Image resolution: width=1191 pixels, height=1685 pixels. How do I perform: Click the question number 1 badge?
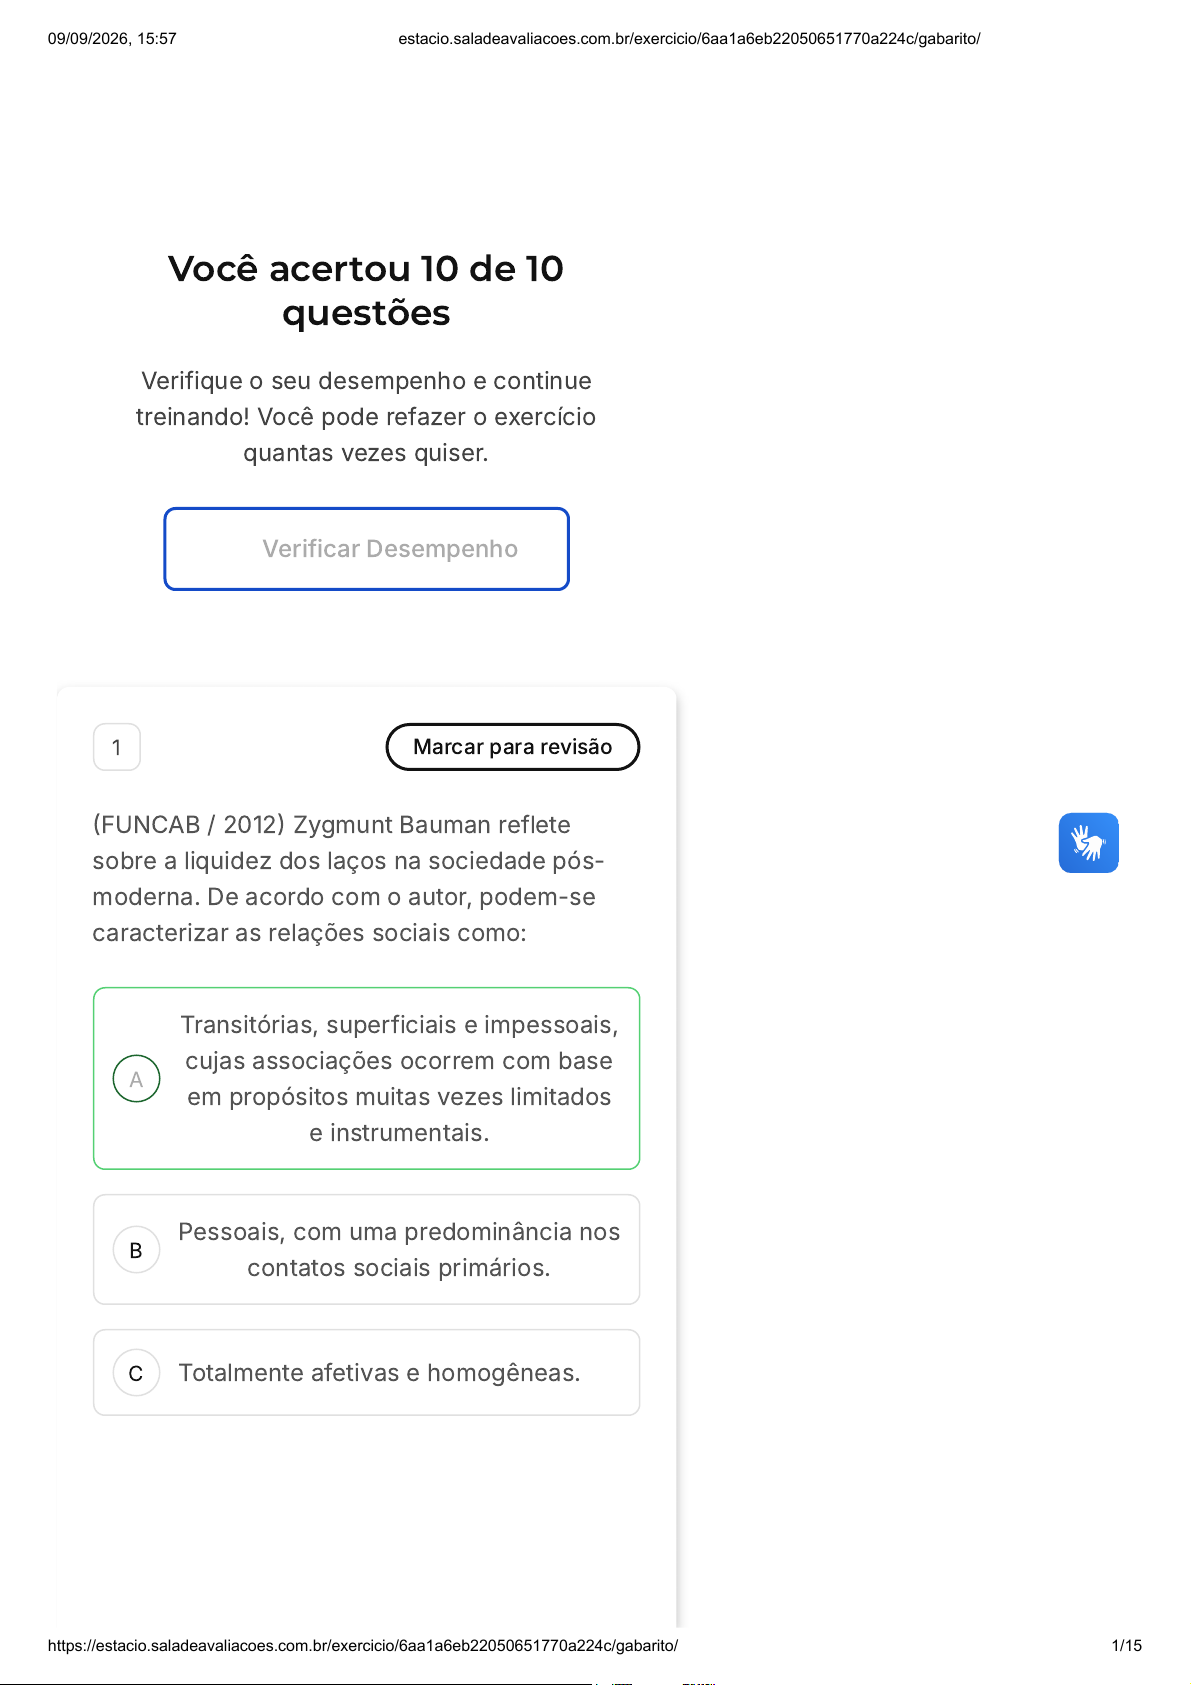[x=117, y=747]
